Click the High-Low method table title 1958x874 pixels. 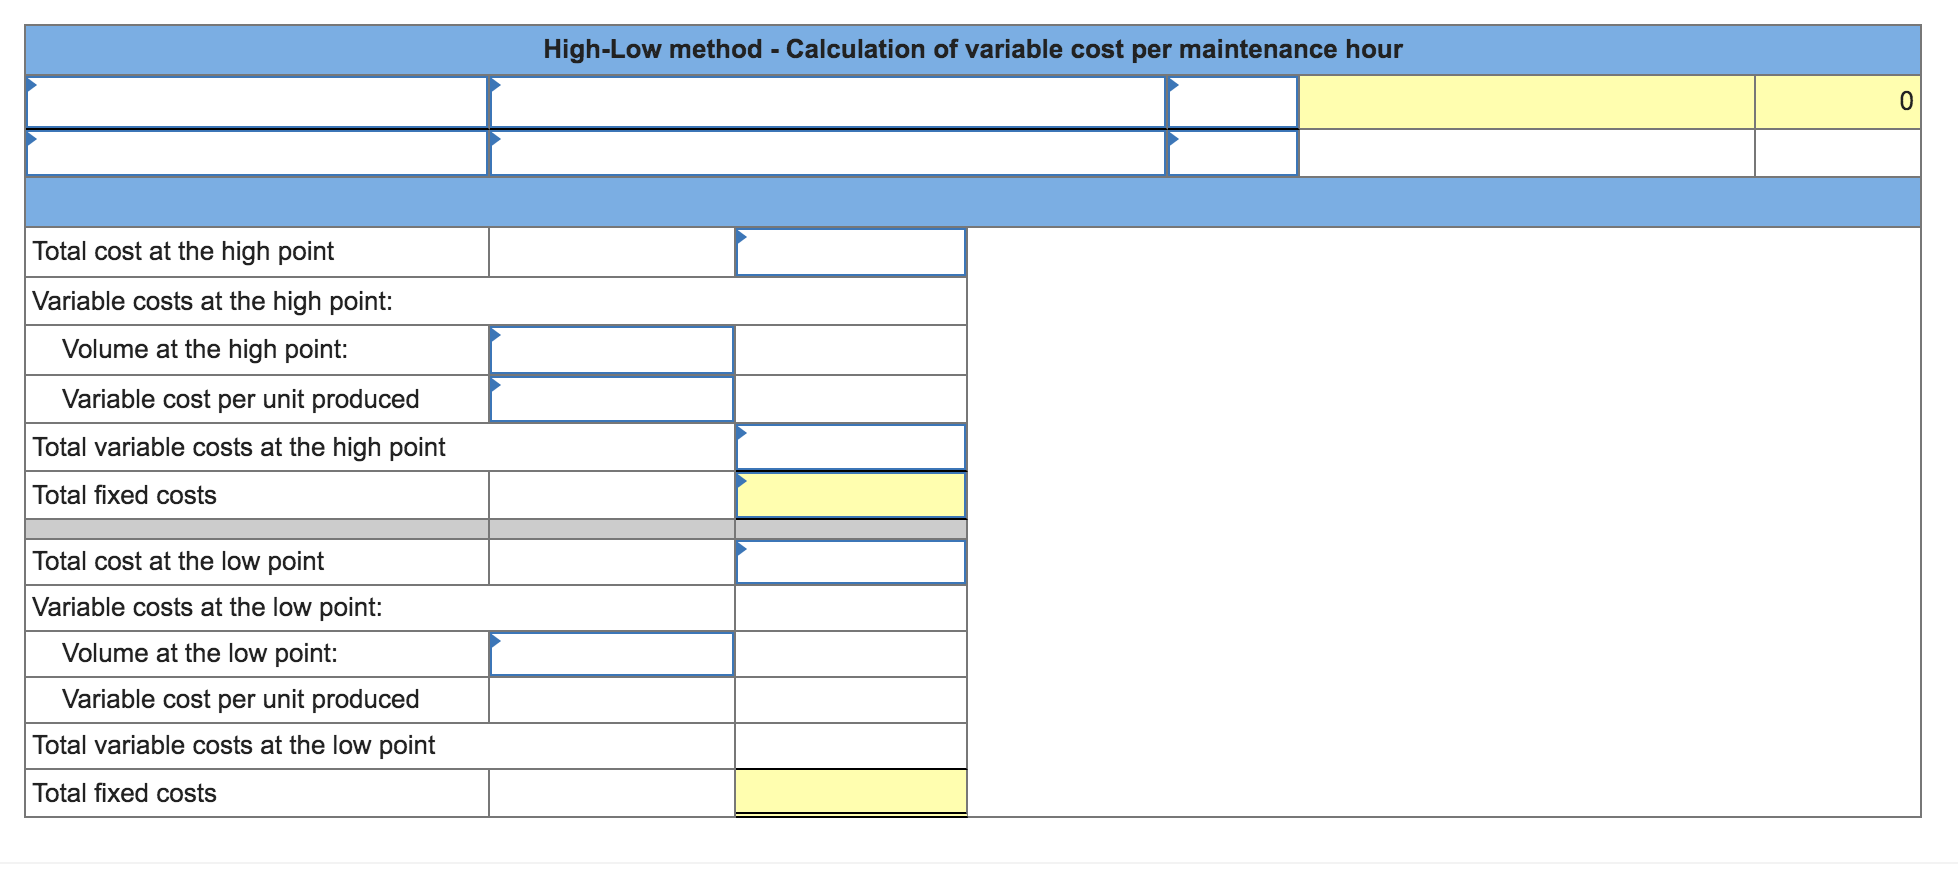tap(973, 49)
